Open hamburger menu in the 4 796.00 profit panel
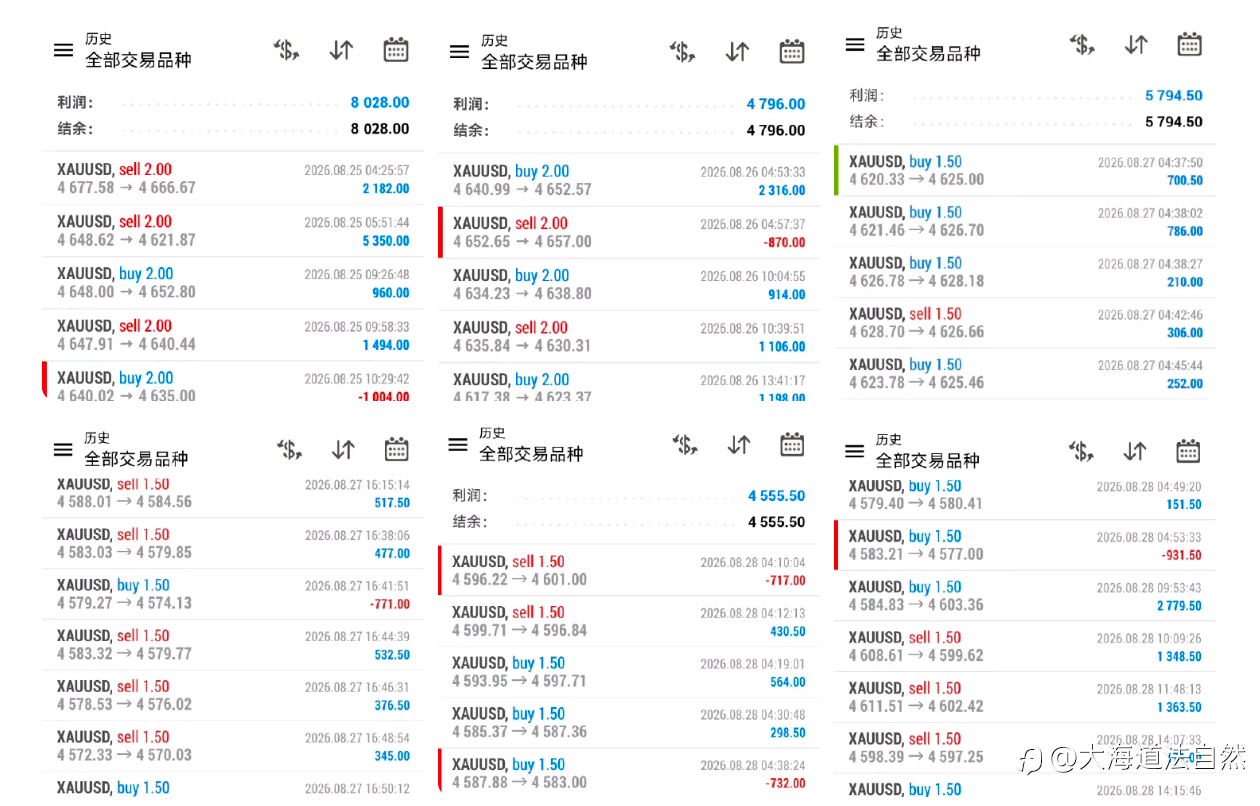 point(459,52)
